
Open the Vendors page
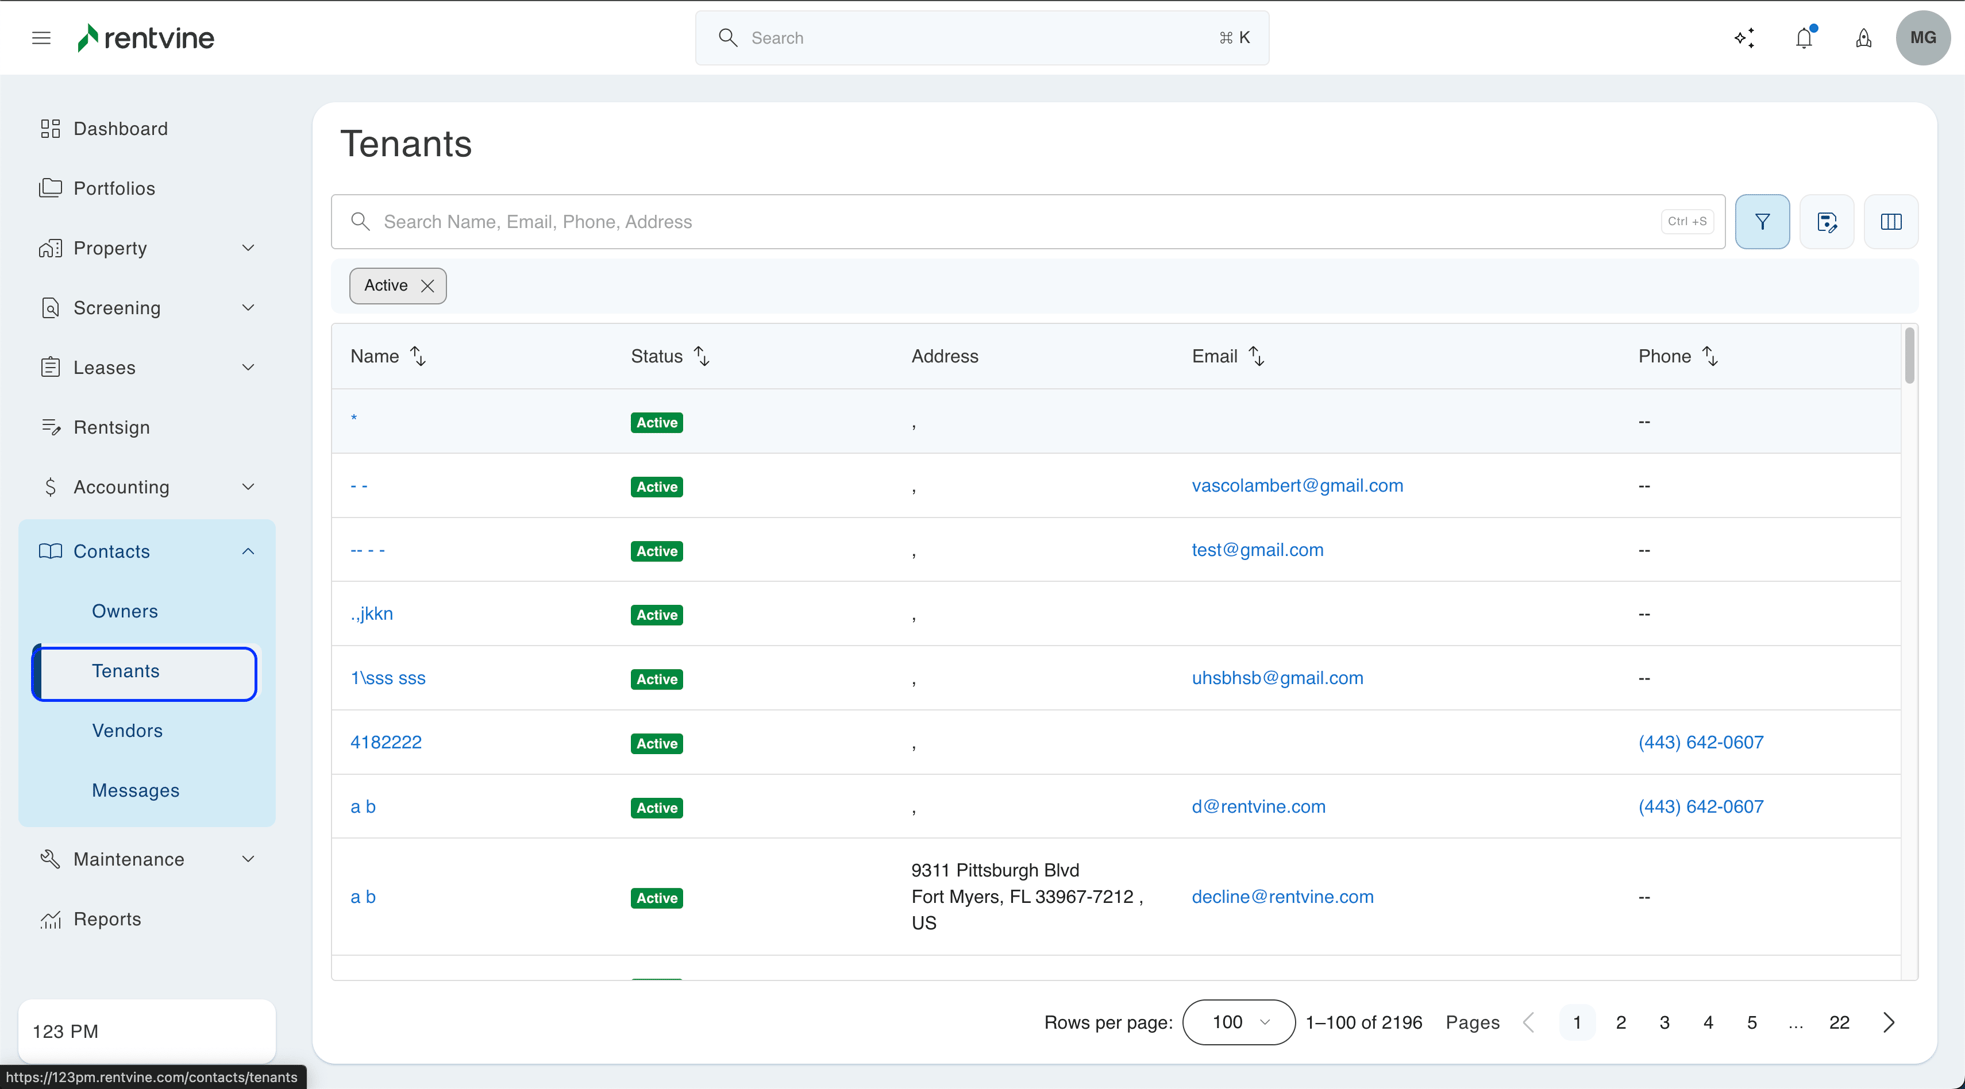tap(127, 730)
